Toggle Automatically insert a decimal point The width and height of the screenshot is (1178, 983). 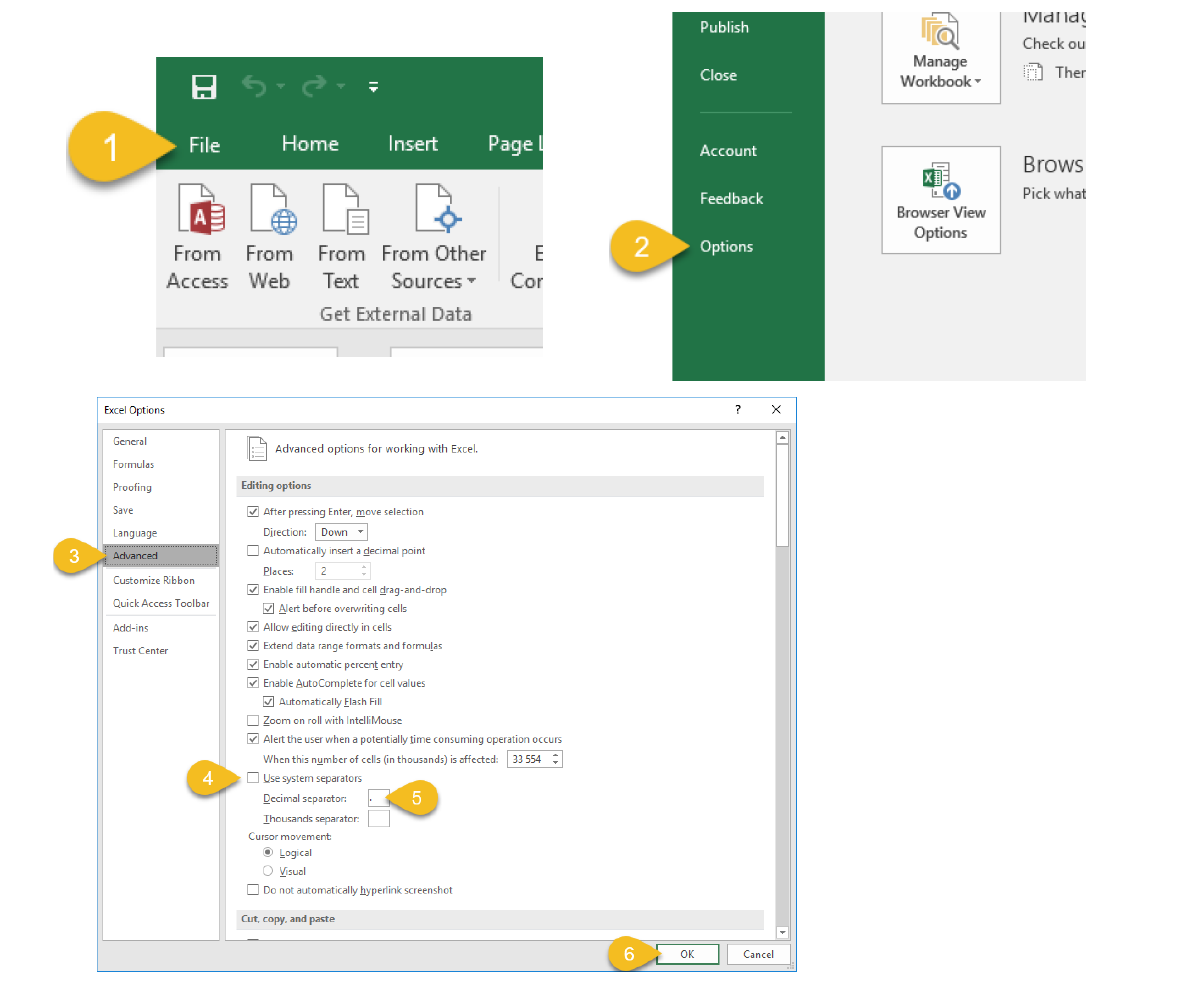click(253, 551)
